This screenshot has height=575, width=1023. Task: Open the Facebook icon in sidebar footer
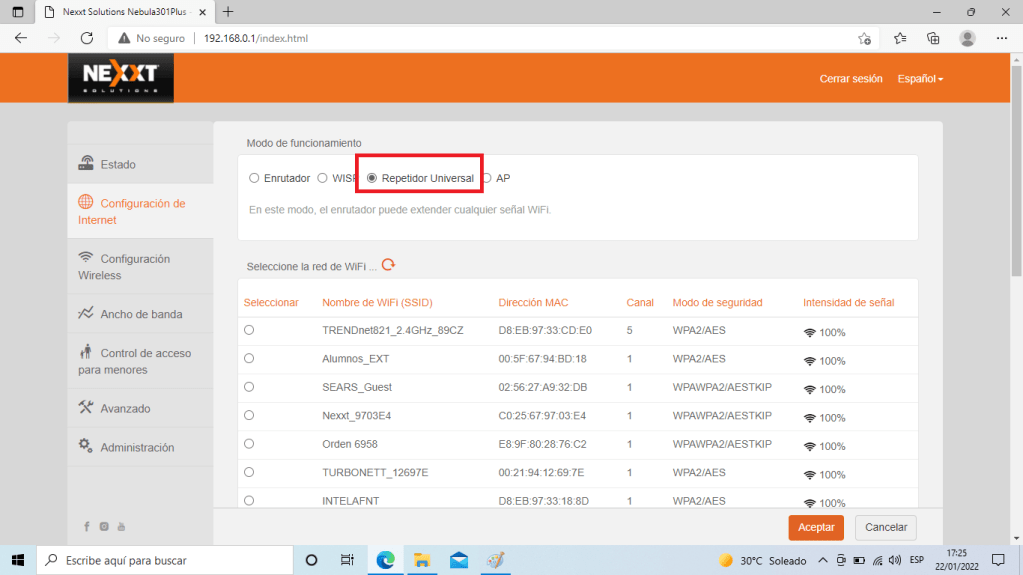(x=87, y=526)
